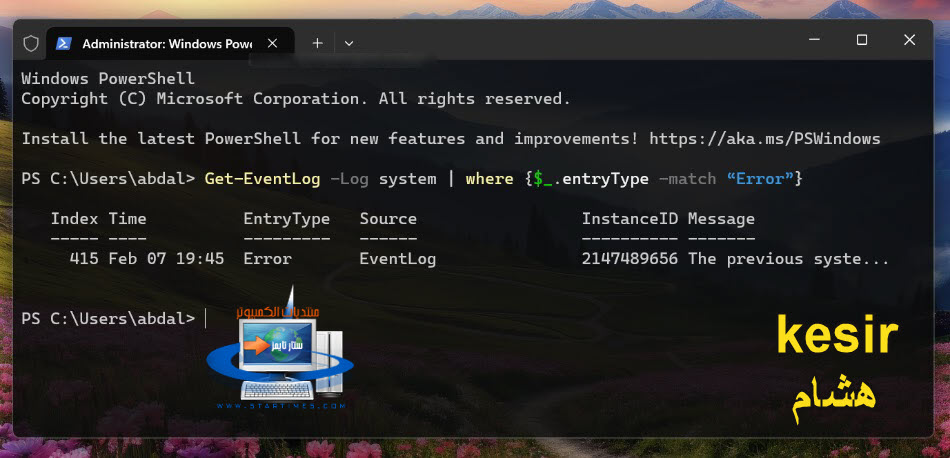Click the last PS C:\Users\abdal> prompt
The height and width of the screenshot is (458, 950).
(x=108, y=319)
